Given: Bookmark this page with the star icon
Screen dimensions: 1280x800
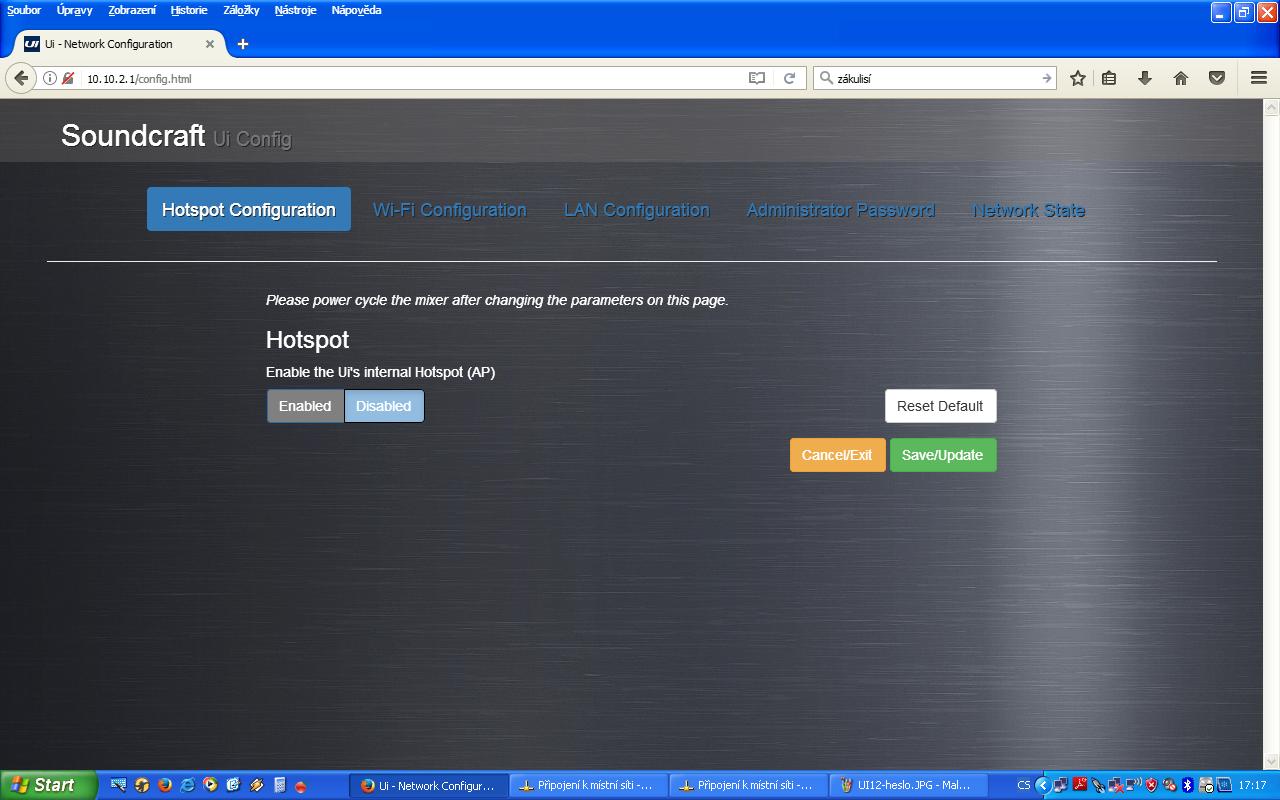Looking at the screenshot, I should (x=1078, y=78).
